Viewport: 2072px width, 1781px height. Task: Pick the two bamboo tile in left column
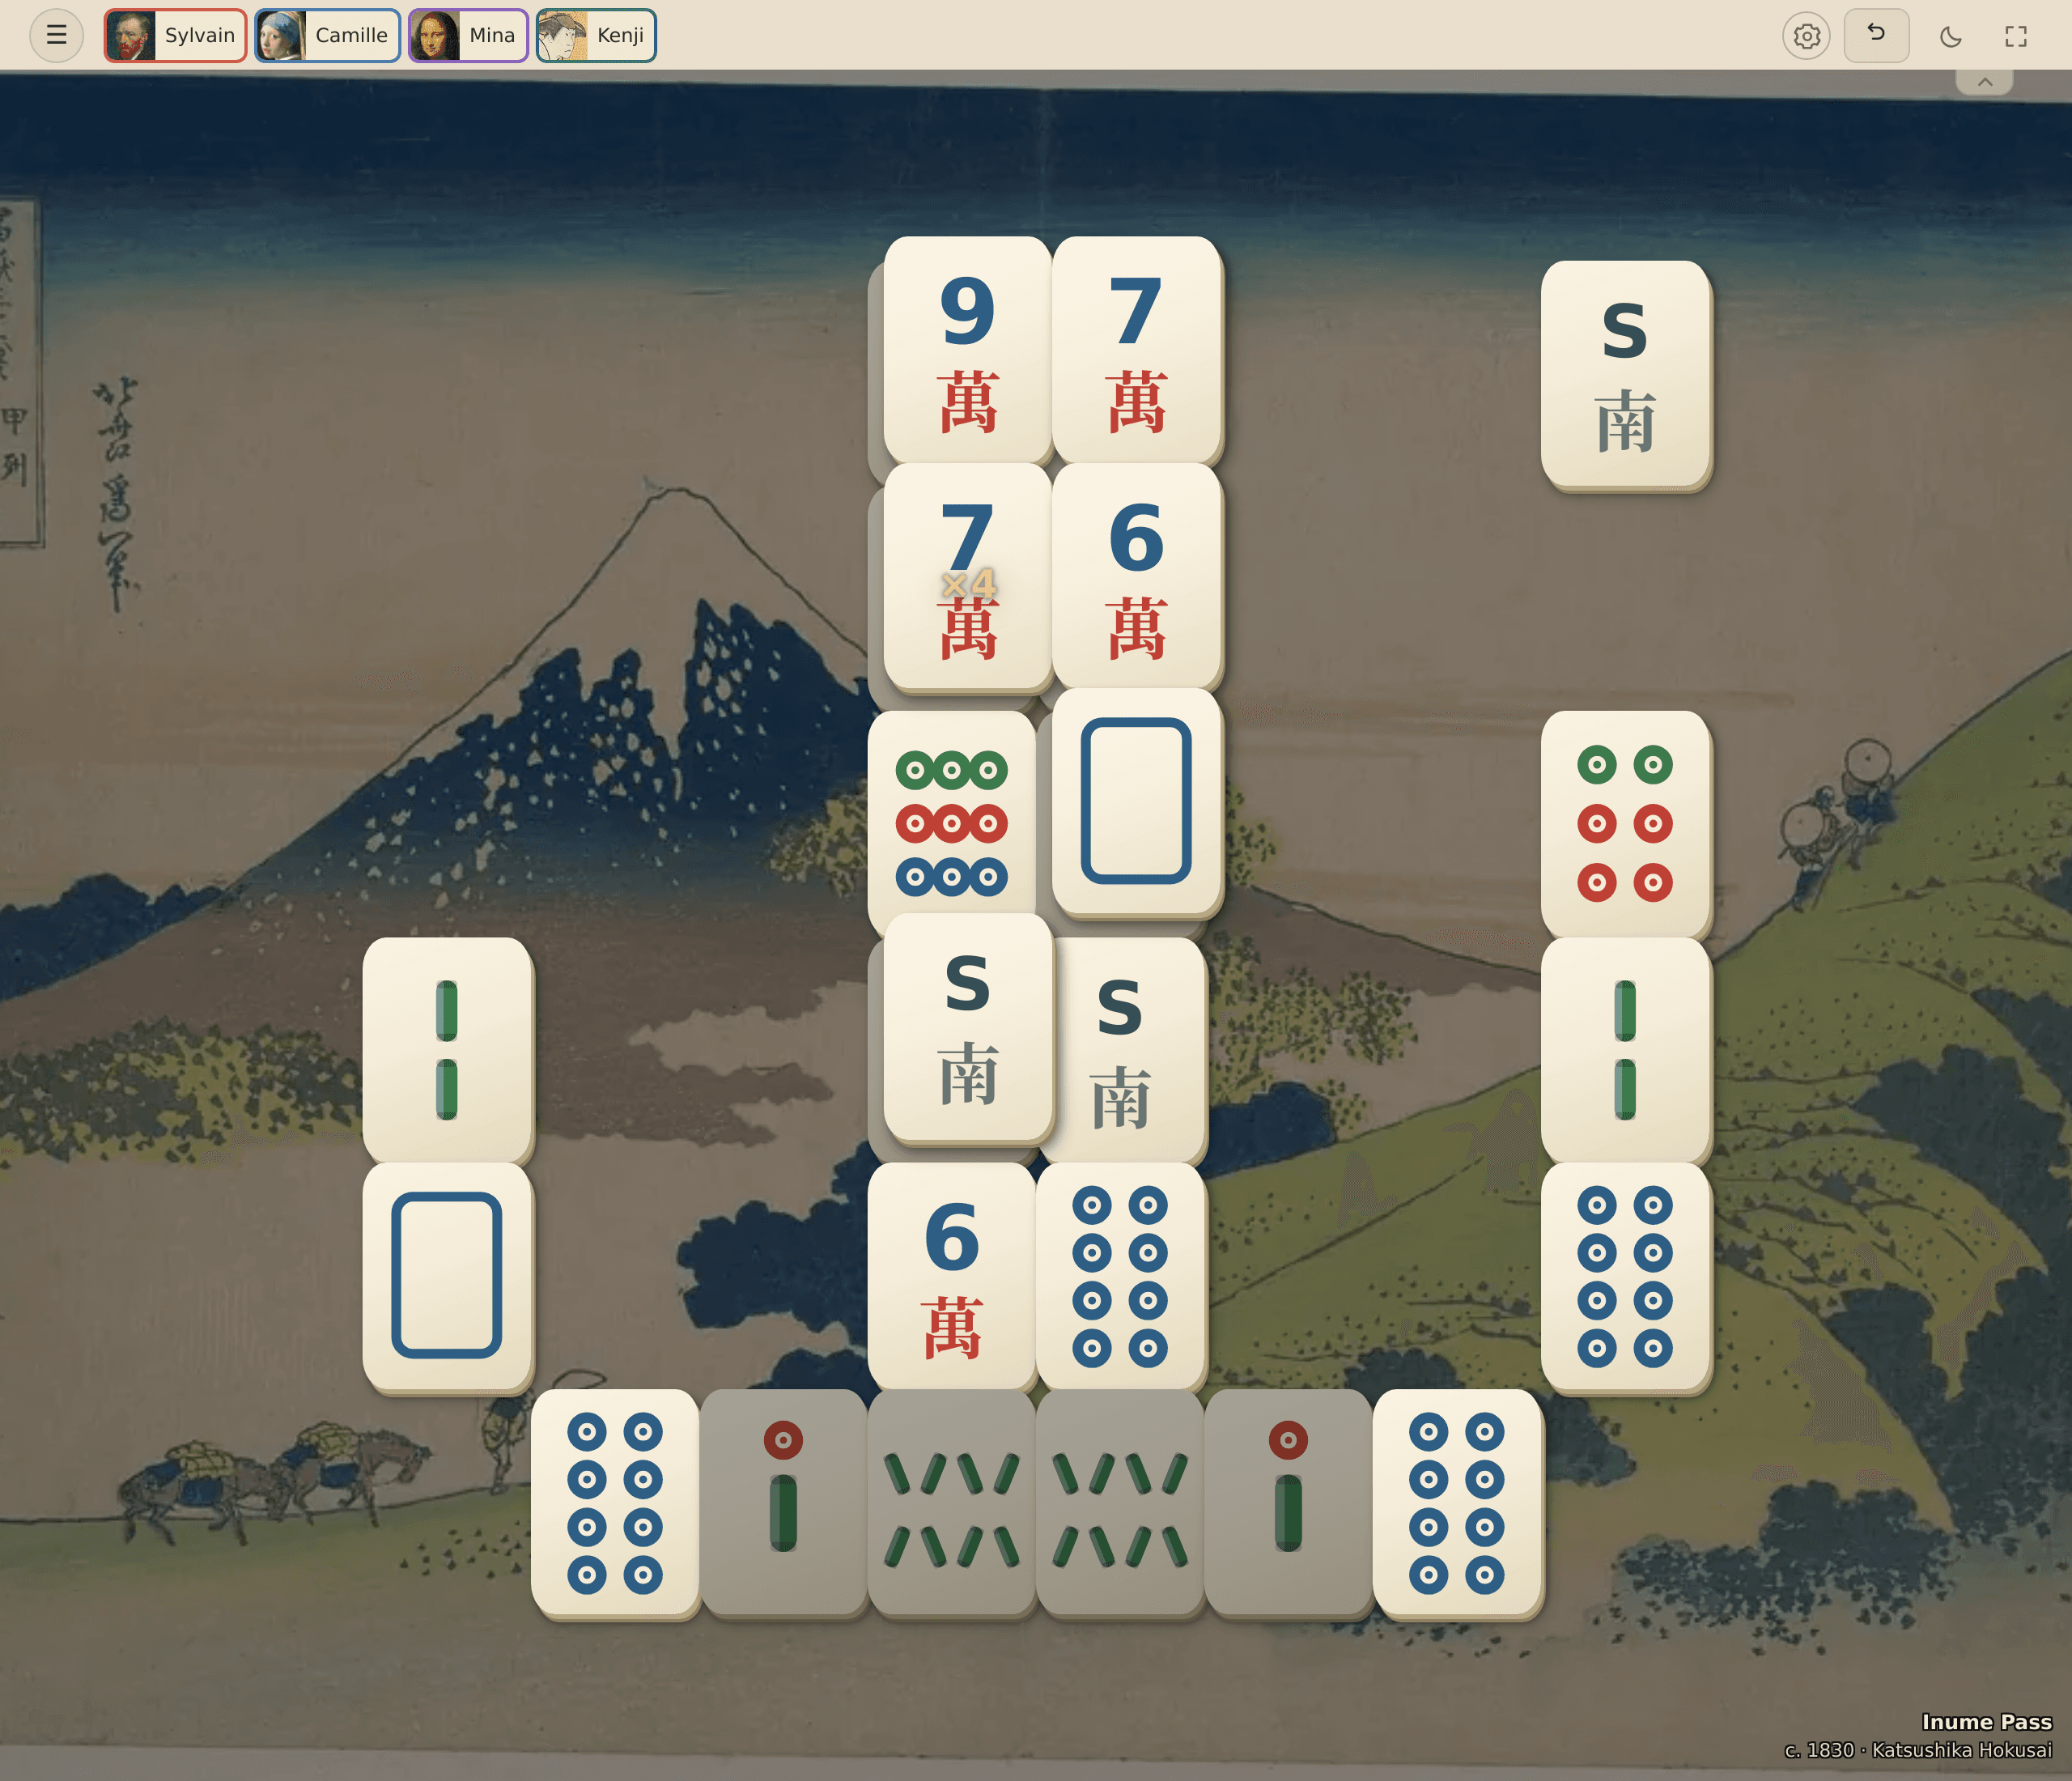click(x=447, y=1050)
